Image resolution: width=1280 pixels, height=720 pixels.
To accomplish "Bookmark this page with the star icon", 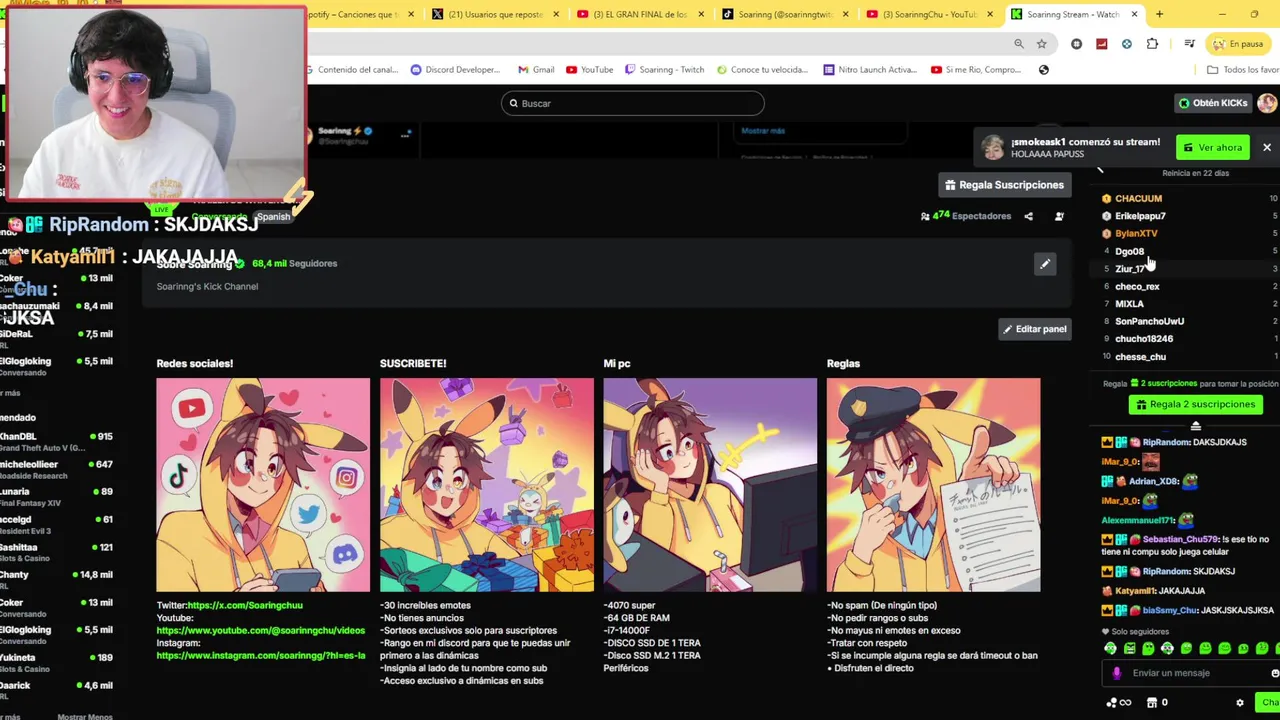I will [1041, 44].
